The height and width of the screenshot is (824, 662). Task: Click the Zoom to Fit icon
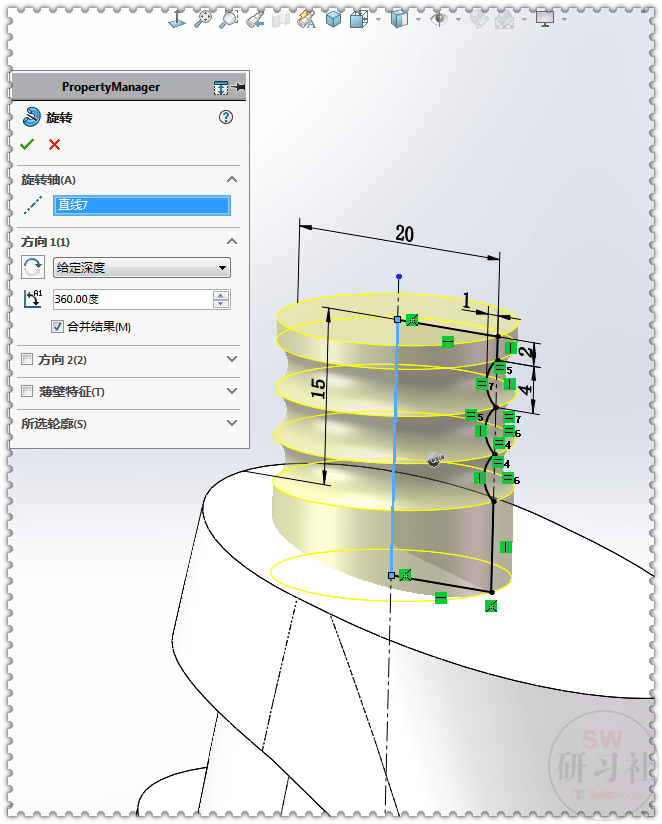[x=203, y=18]
